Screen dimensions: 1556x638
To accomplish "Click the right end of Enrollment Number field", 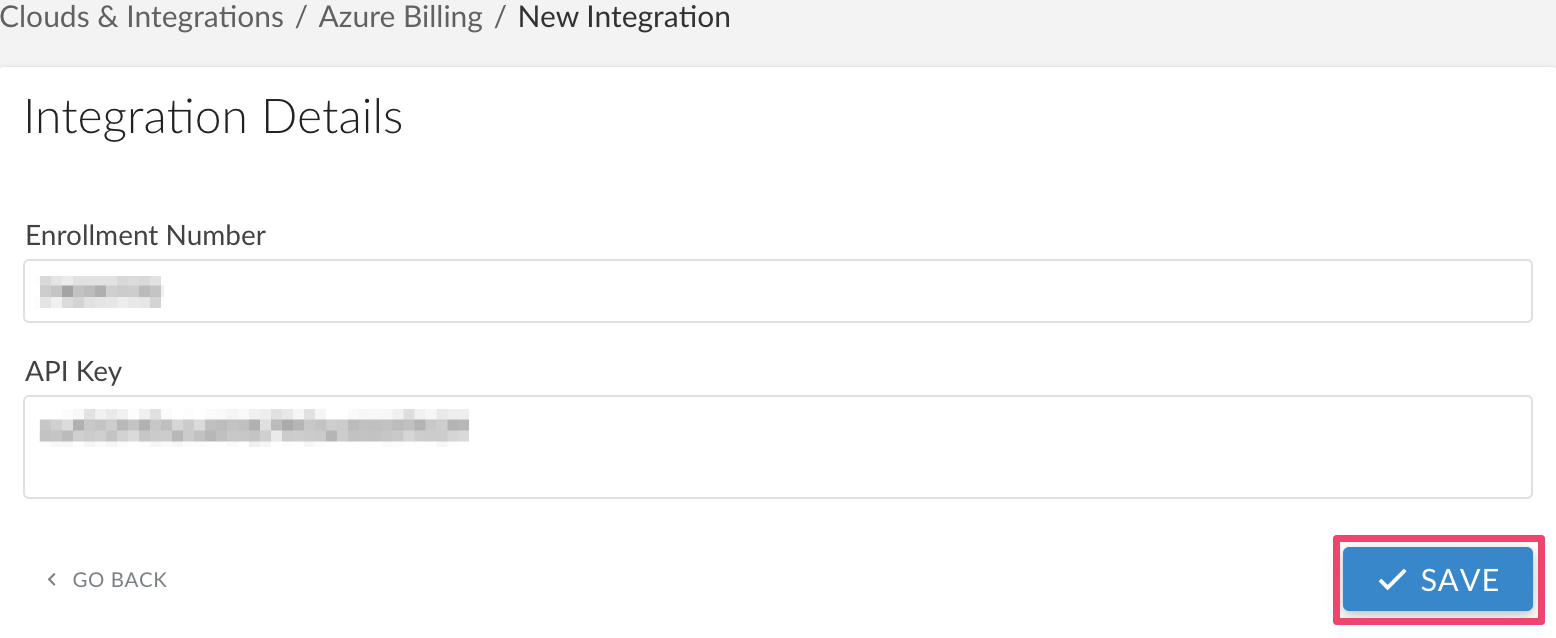I will (1500, 291).
